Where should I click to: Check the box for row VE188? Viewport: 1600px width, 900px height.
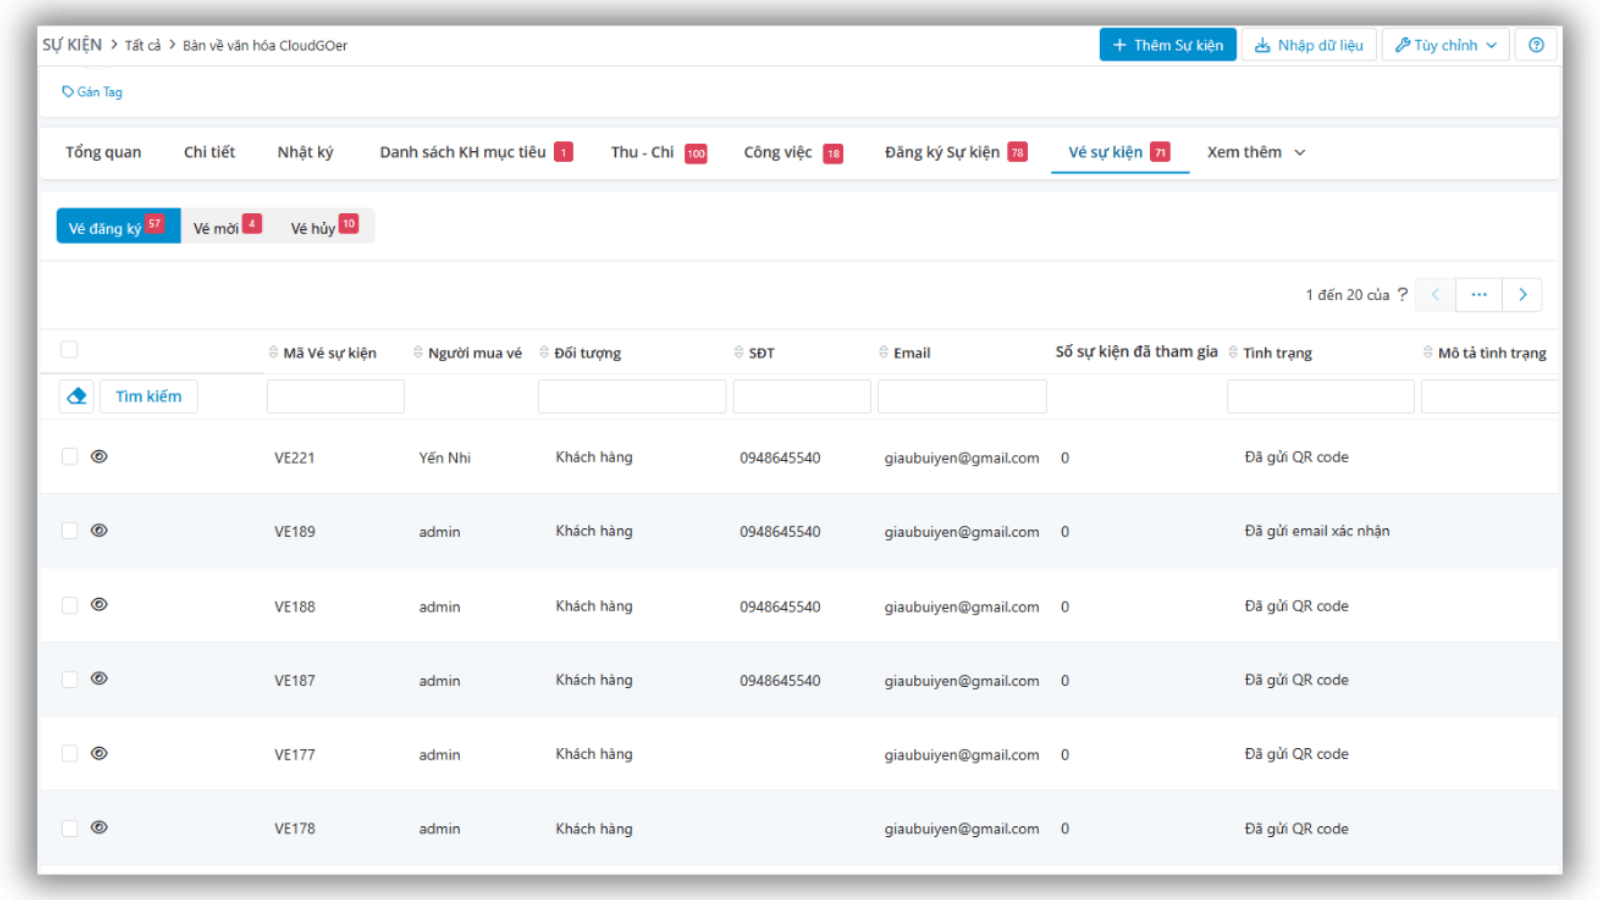tap(69, 605)
